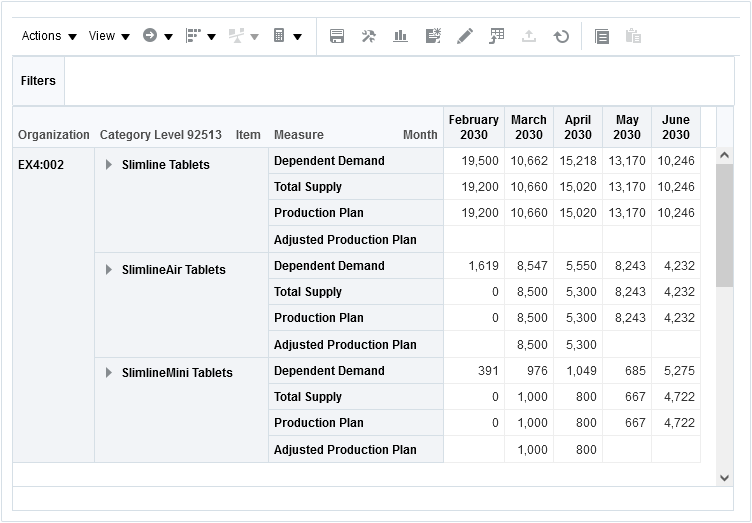Click the wrench and hammer tools icon
Viewport: 752px width, 523px height.
368,36
